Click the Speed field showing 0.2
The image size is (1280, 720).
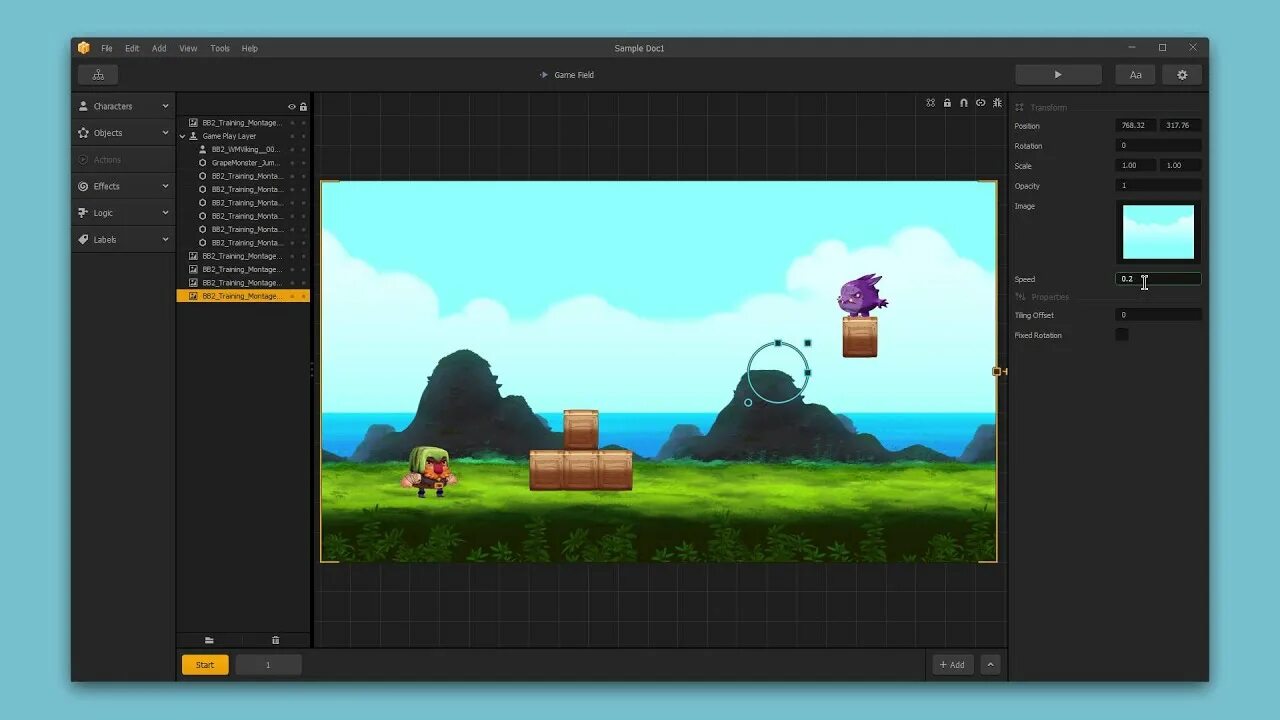pos(1158,279)
